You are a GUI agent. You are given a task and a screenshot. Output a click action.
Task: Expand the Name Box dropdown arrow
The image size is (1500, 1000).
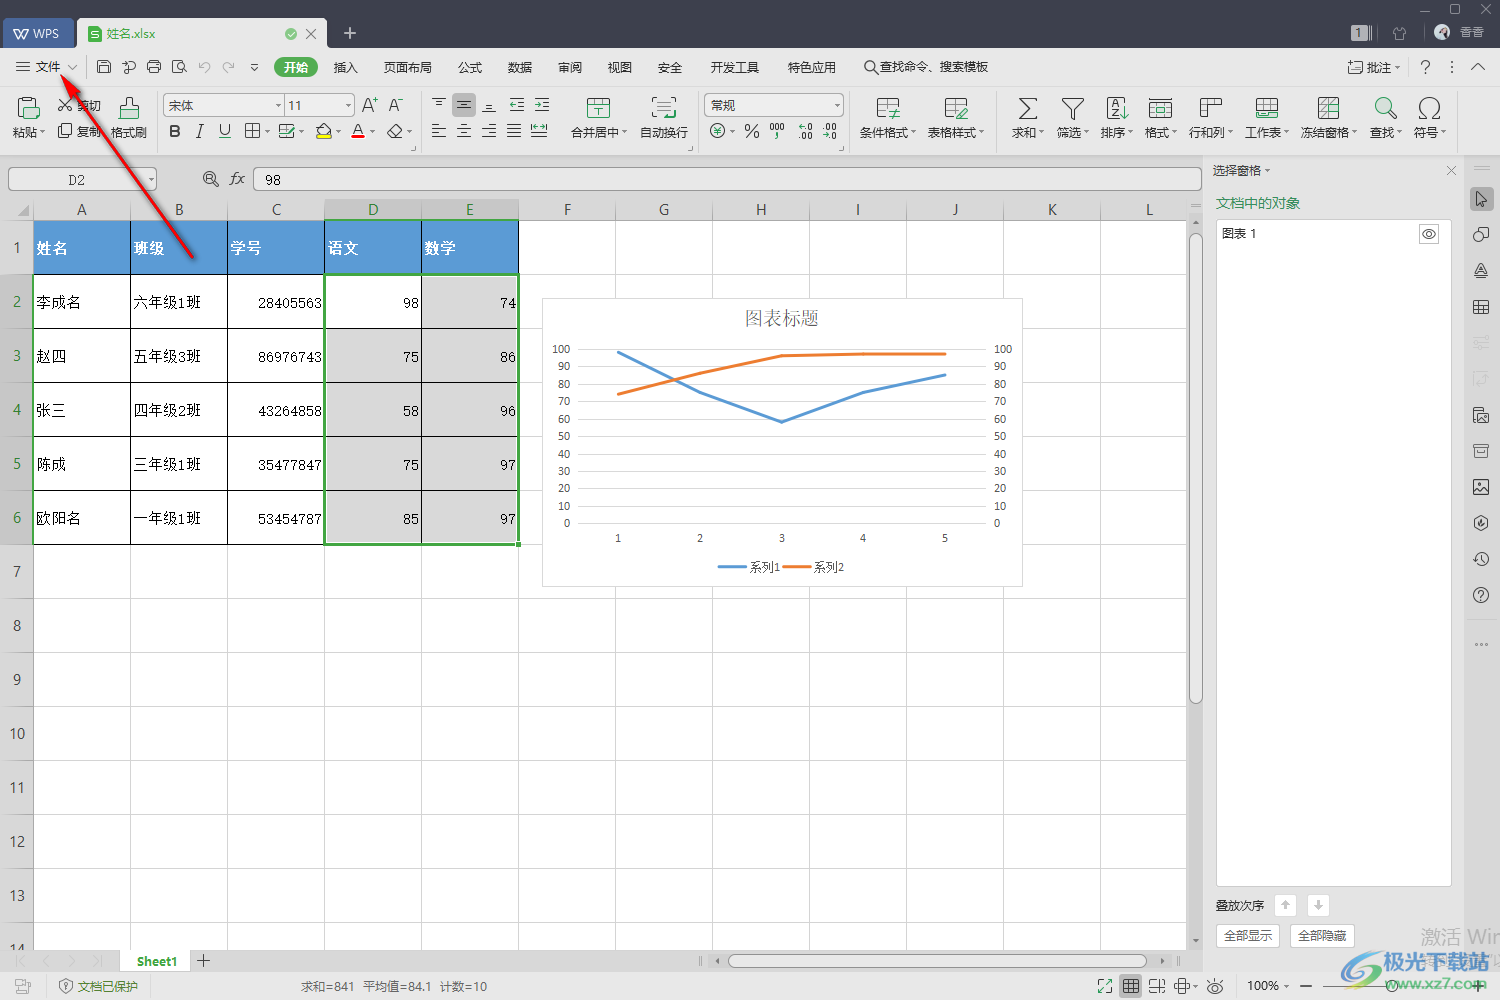pos(151,180)
